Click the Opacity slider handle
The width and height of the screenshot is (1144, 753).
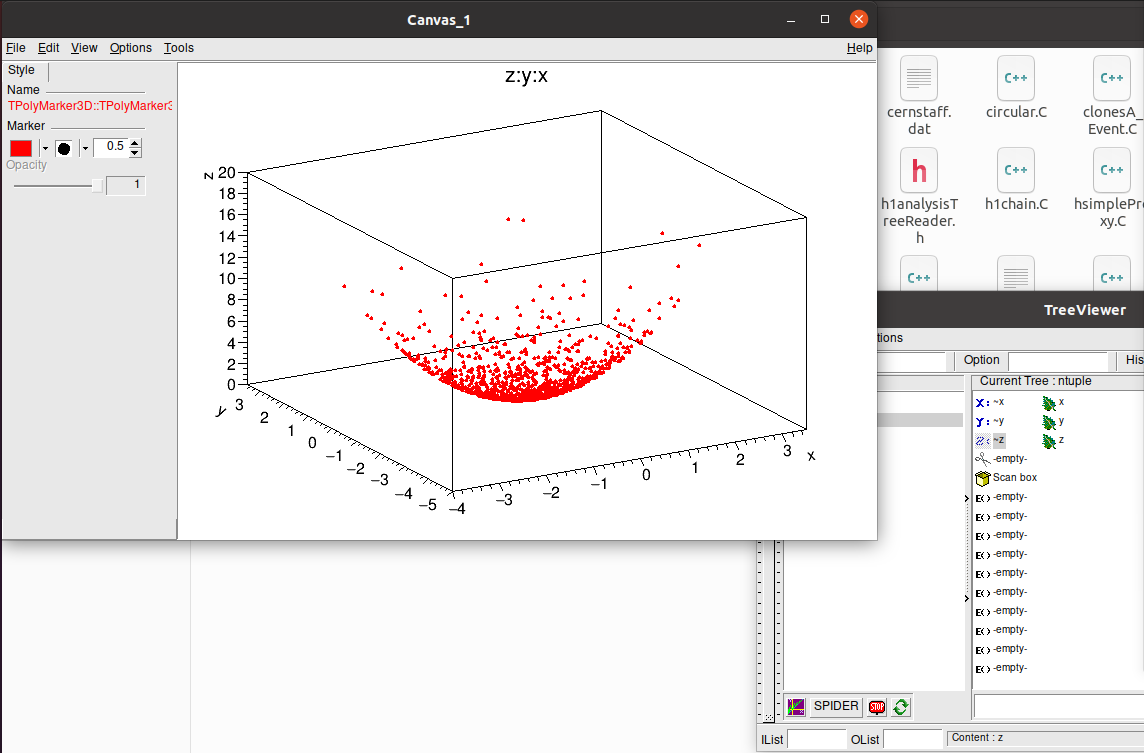pos(97,186)
